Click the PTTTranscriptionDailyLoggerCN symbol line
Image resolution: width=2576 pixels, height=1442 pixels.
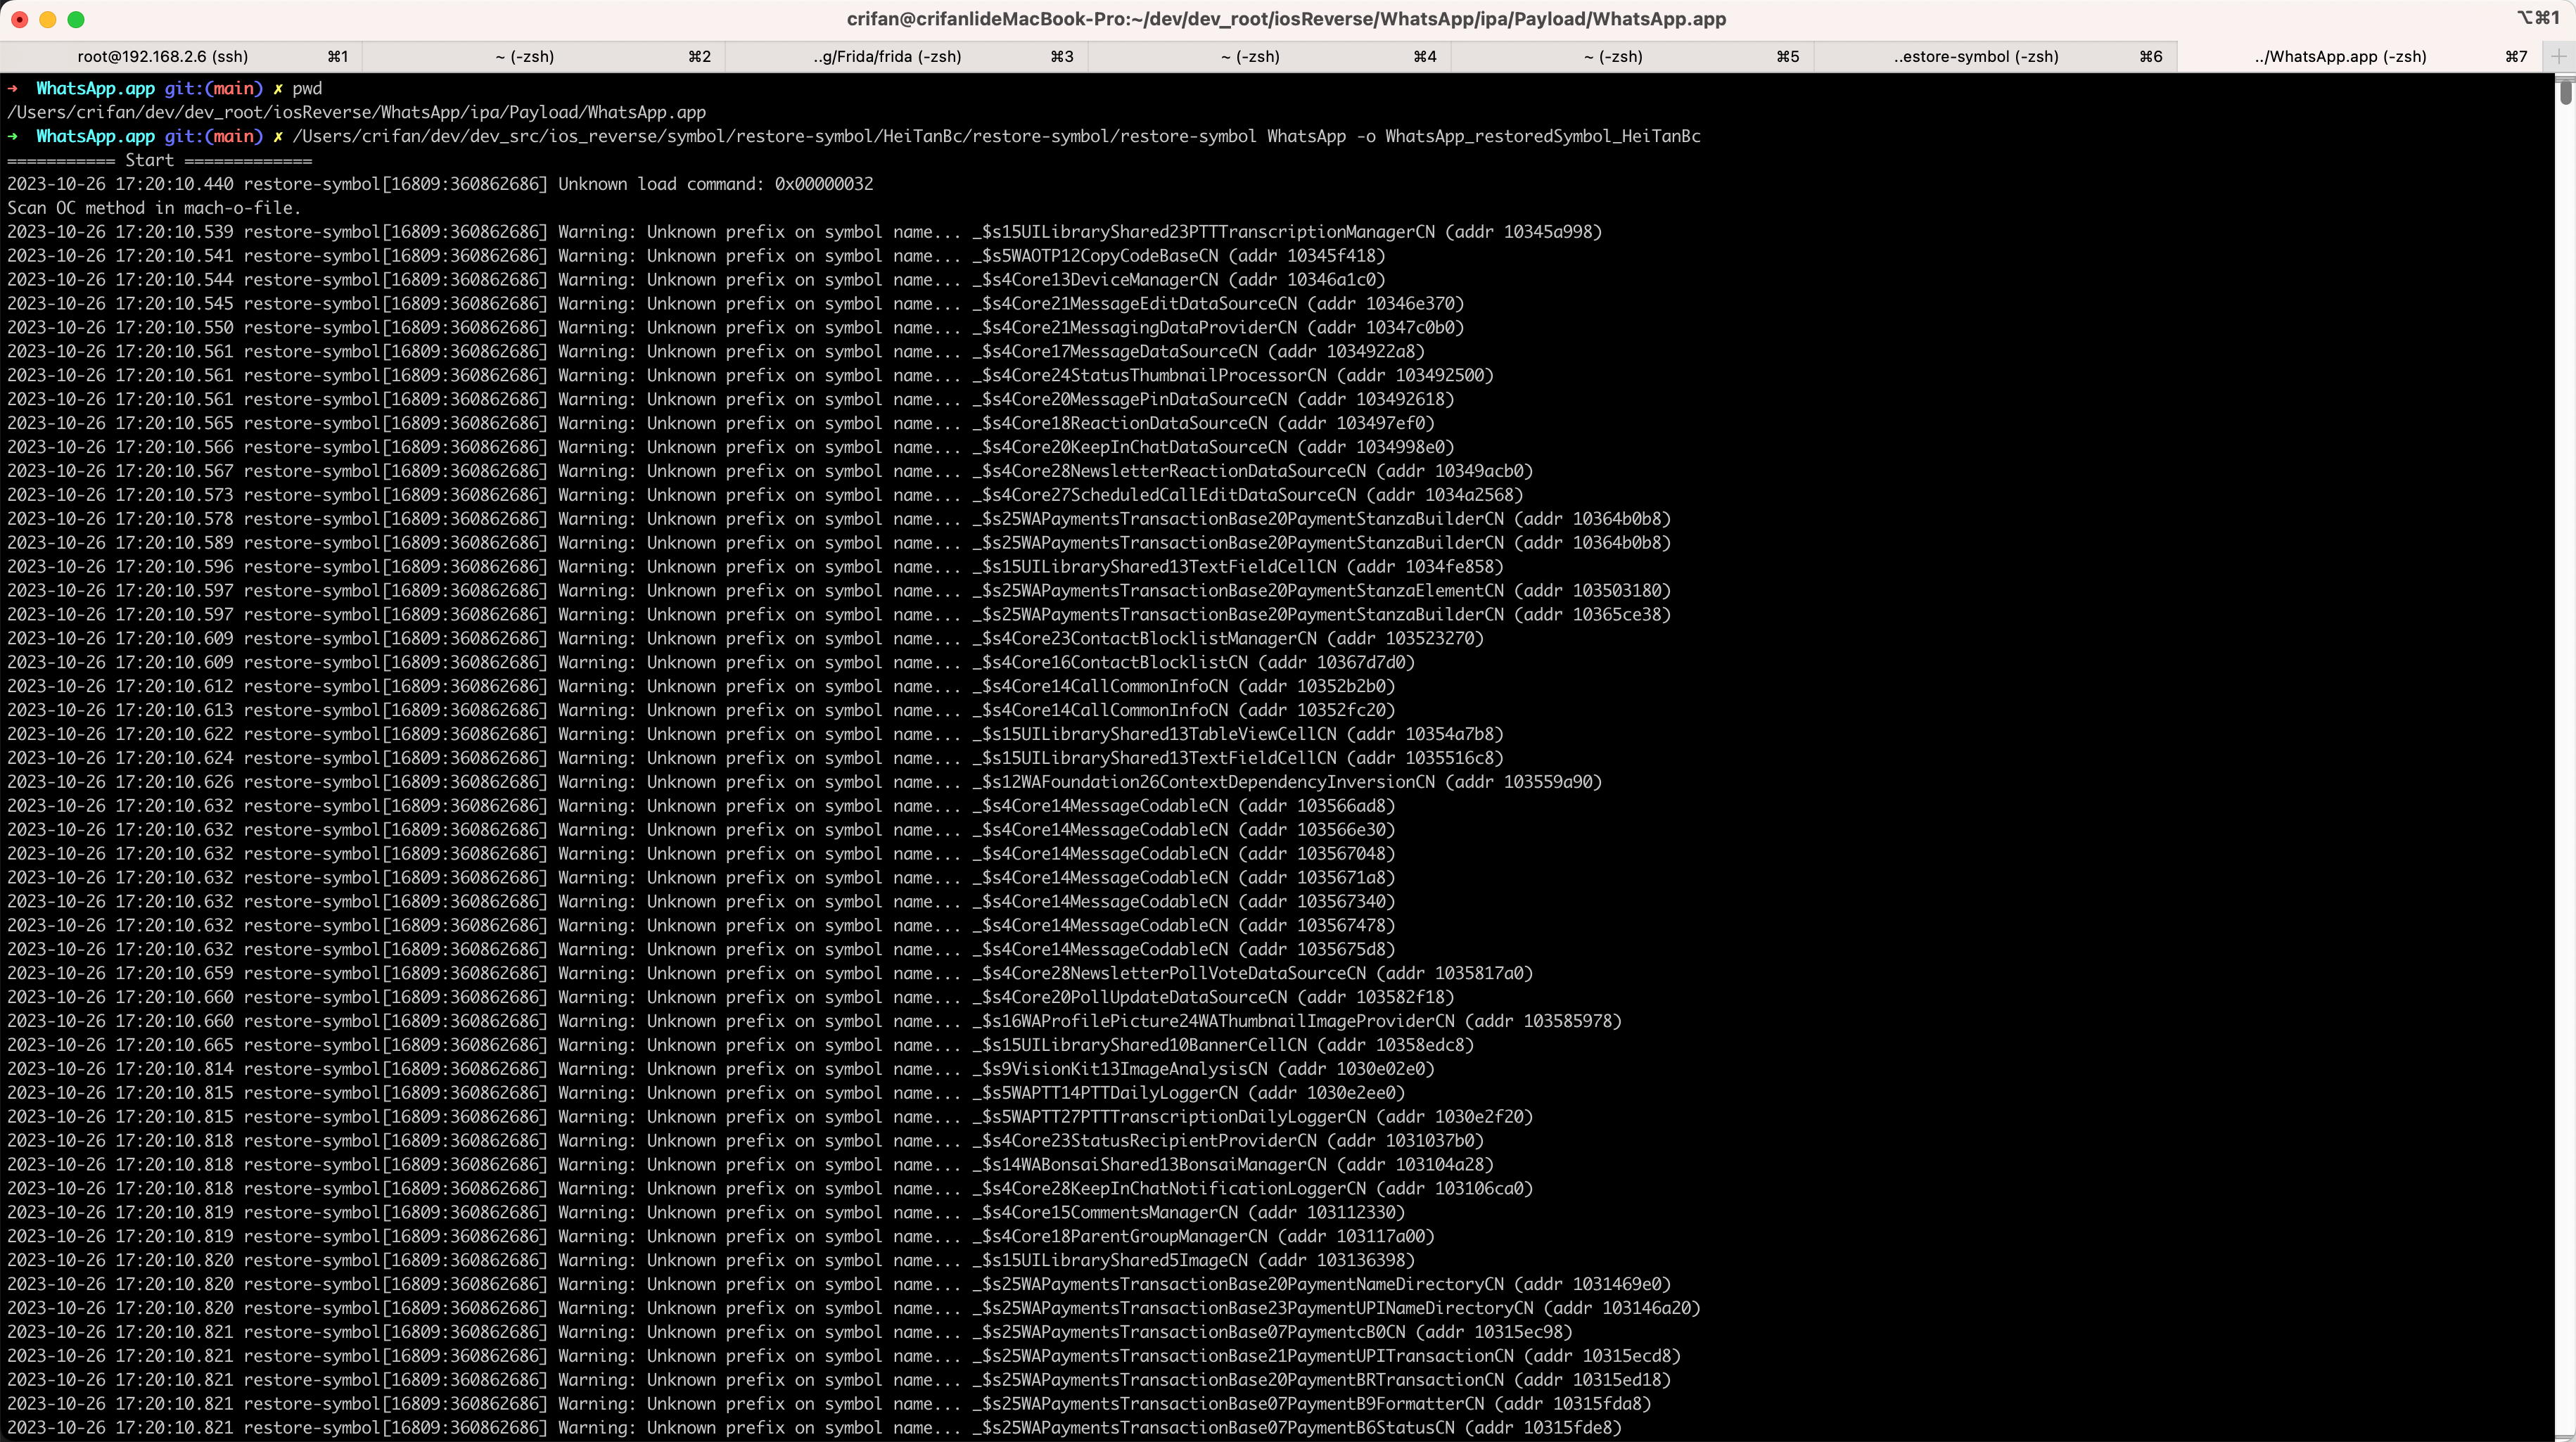click(x=770, y=1117)
